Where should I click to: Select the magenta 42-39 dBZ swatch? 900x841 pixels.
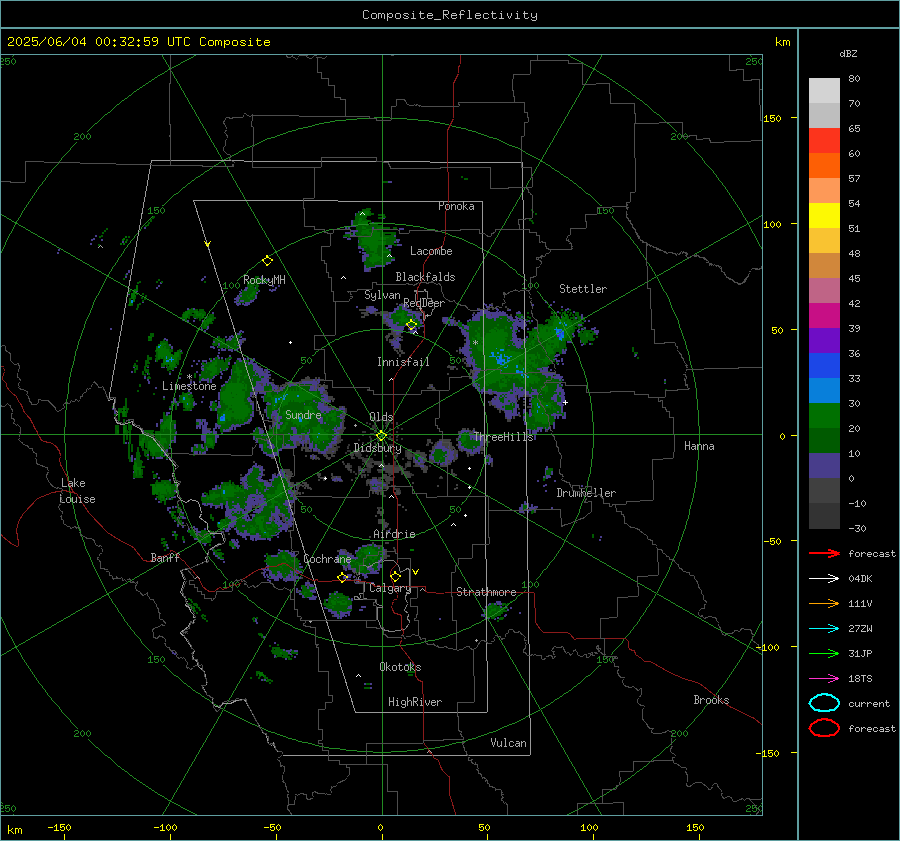coord(824,316)
